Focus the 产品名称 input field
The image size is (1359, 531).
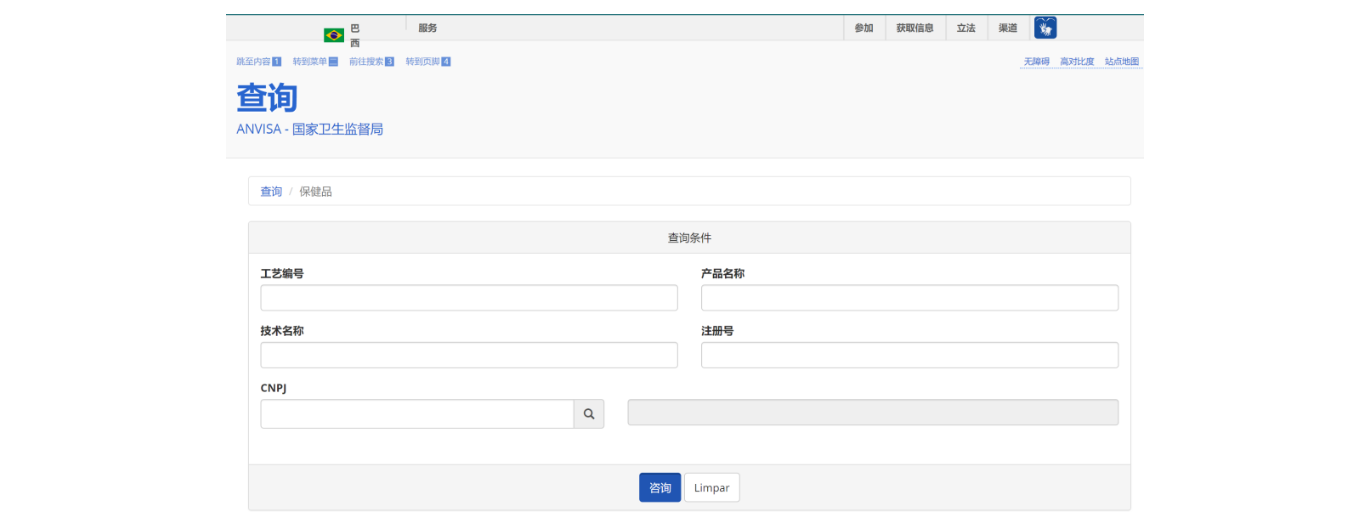[909, 298]
